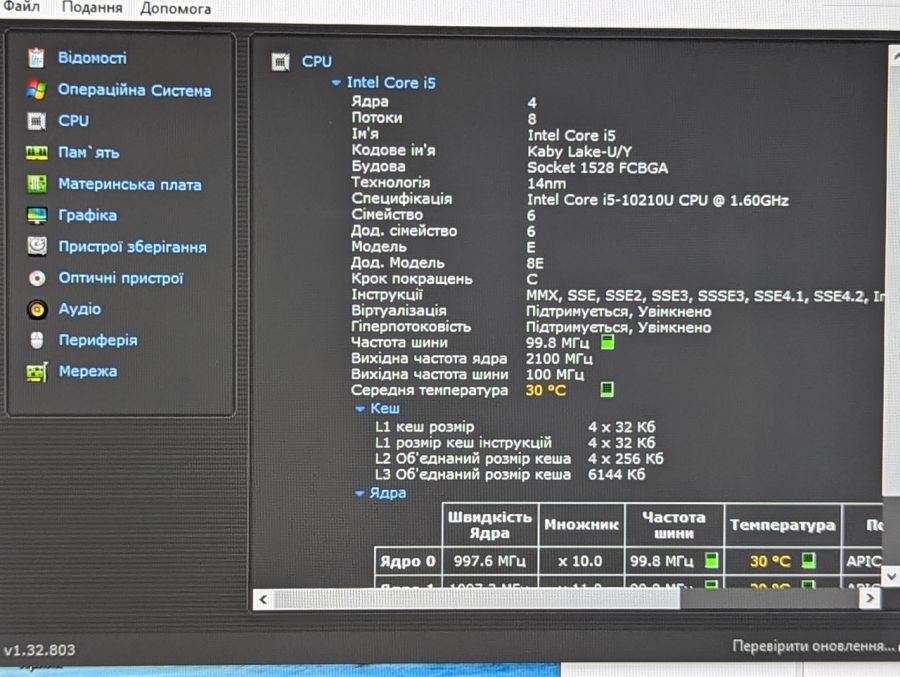Click the Мережа network card icon
900x677 pixels.
[37, 372]
